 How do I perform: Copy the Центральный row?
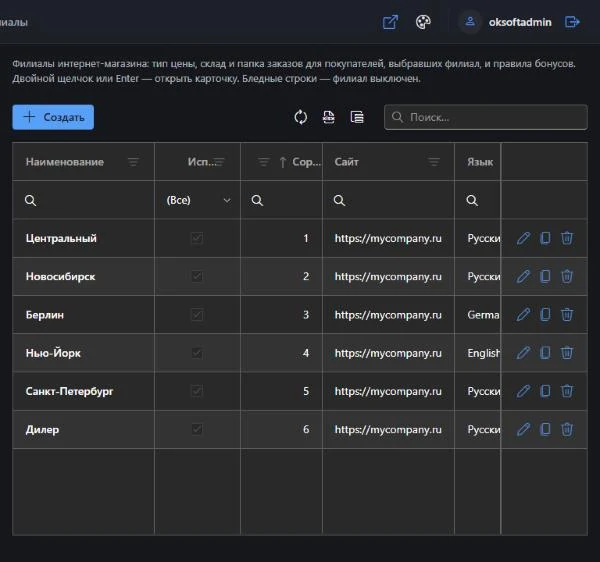[545, 238]
